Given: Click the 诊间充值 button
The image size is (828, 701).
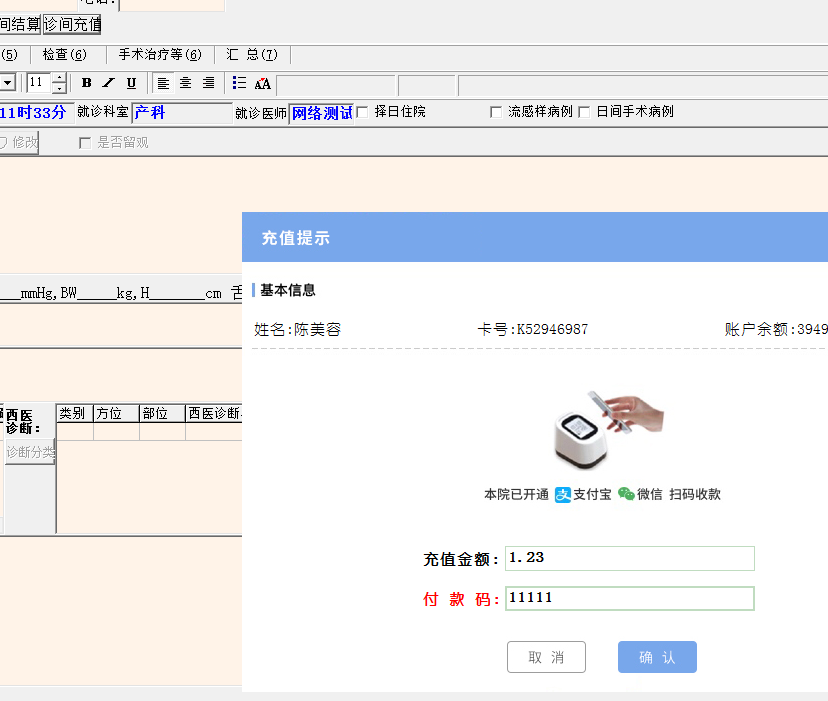Looking at the screenshot, I should coord(72,24).
